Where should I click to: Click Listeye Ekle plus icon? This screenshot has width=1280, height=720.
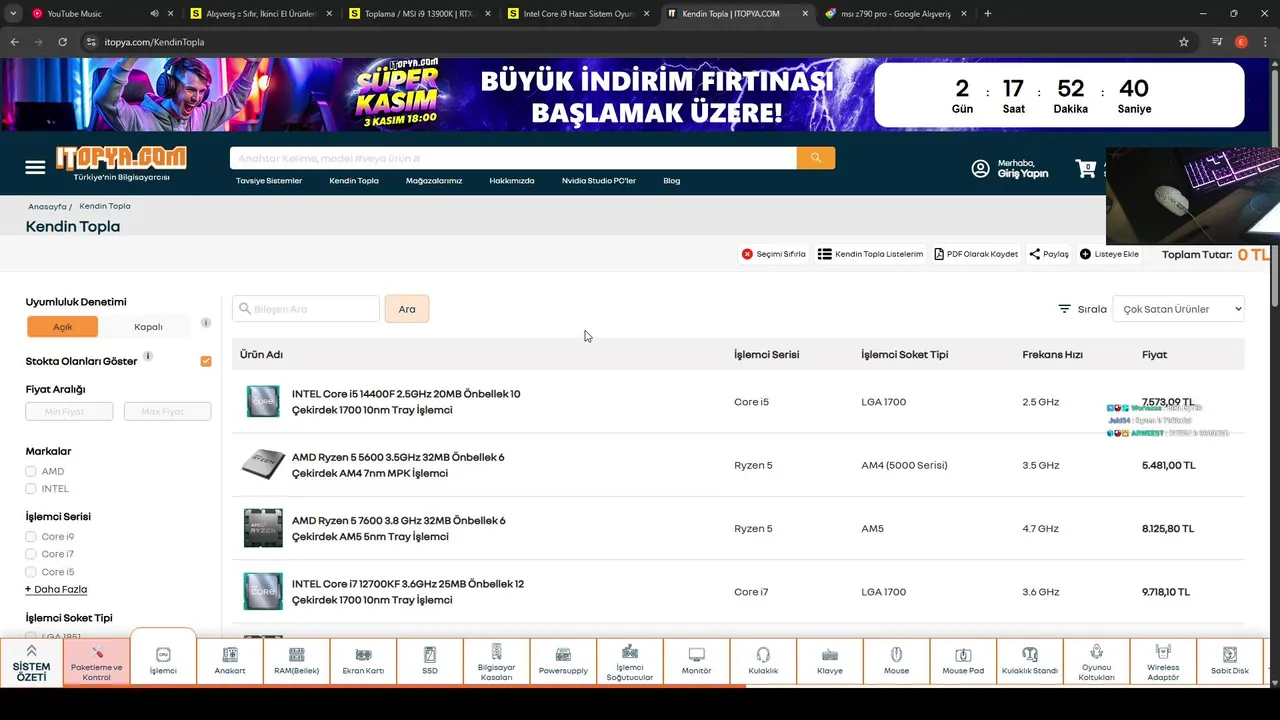(x=1085, y=254)
